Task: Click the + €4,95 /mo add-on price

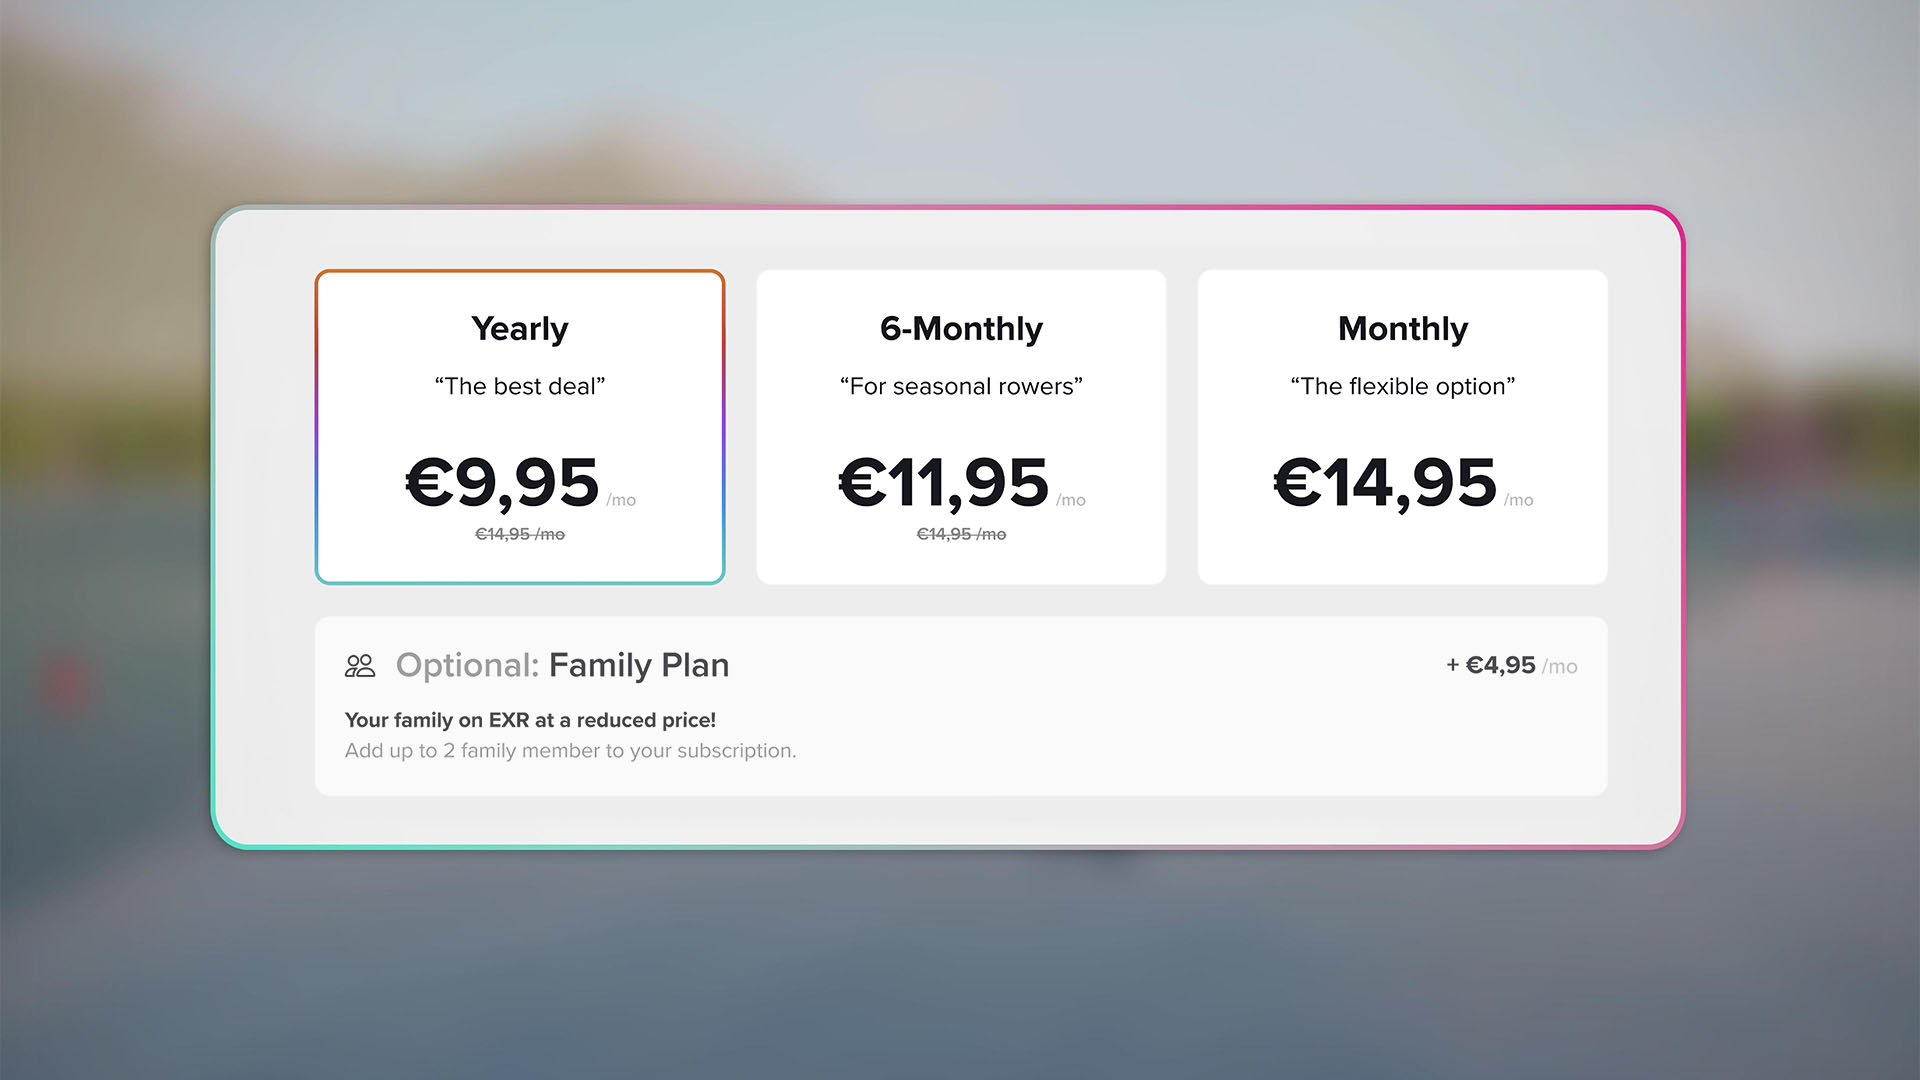Action: [x=1512, y=666]
